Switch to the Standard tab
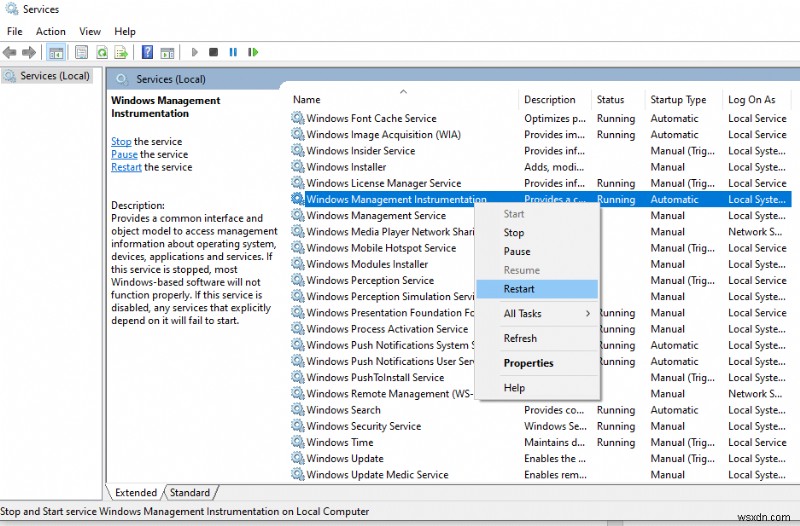800x526 pixels. (190, 492)
